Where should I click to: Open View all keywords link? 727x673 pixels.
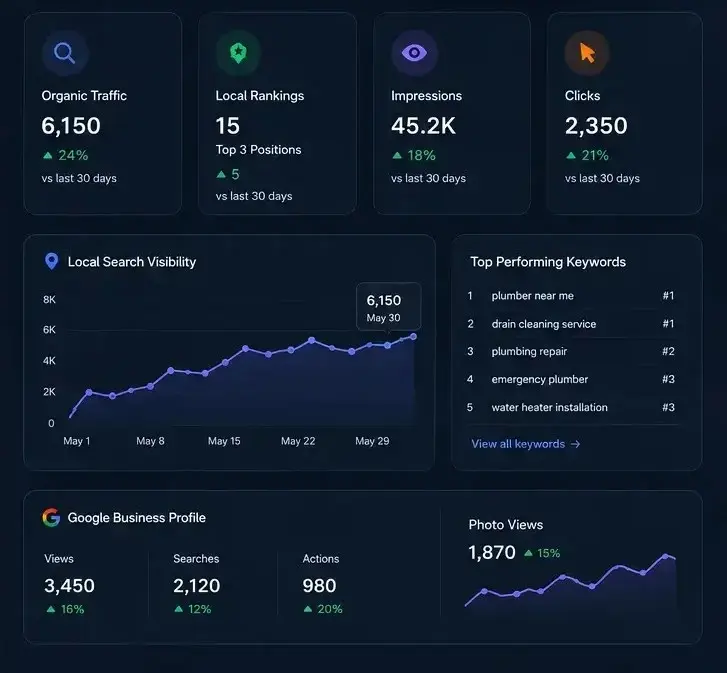tap(526, 444)
